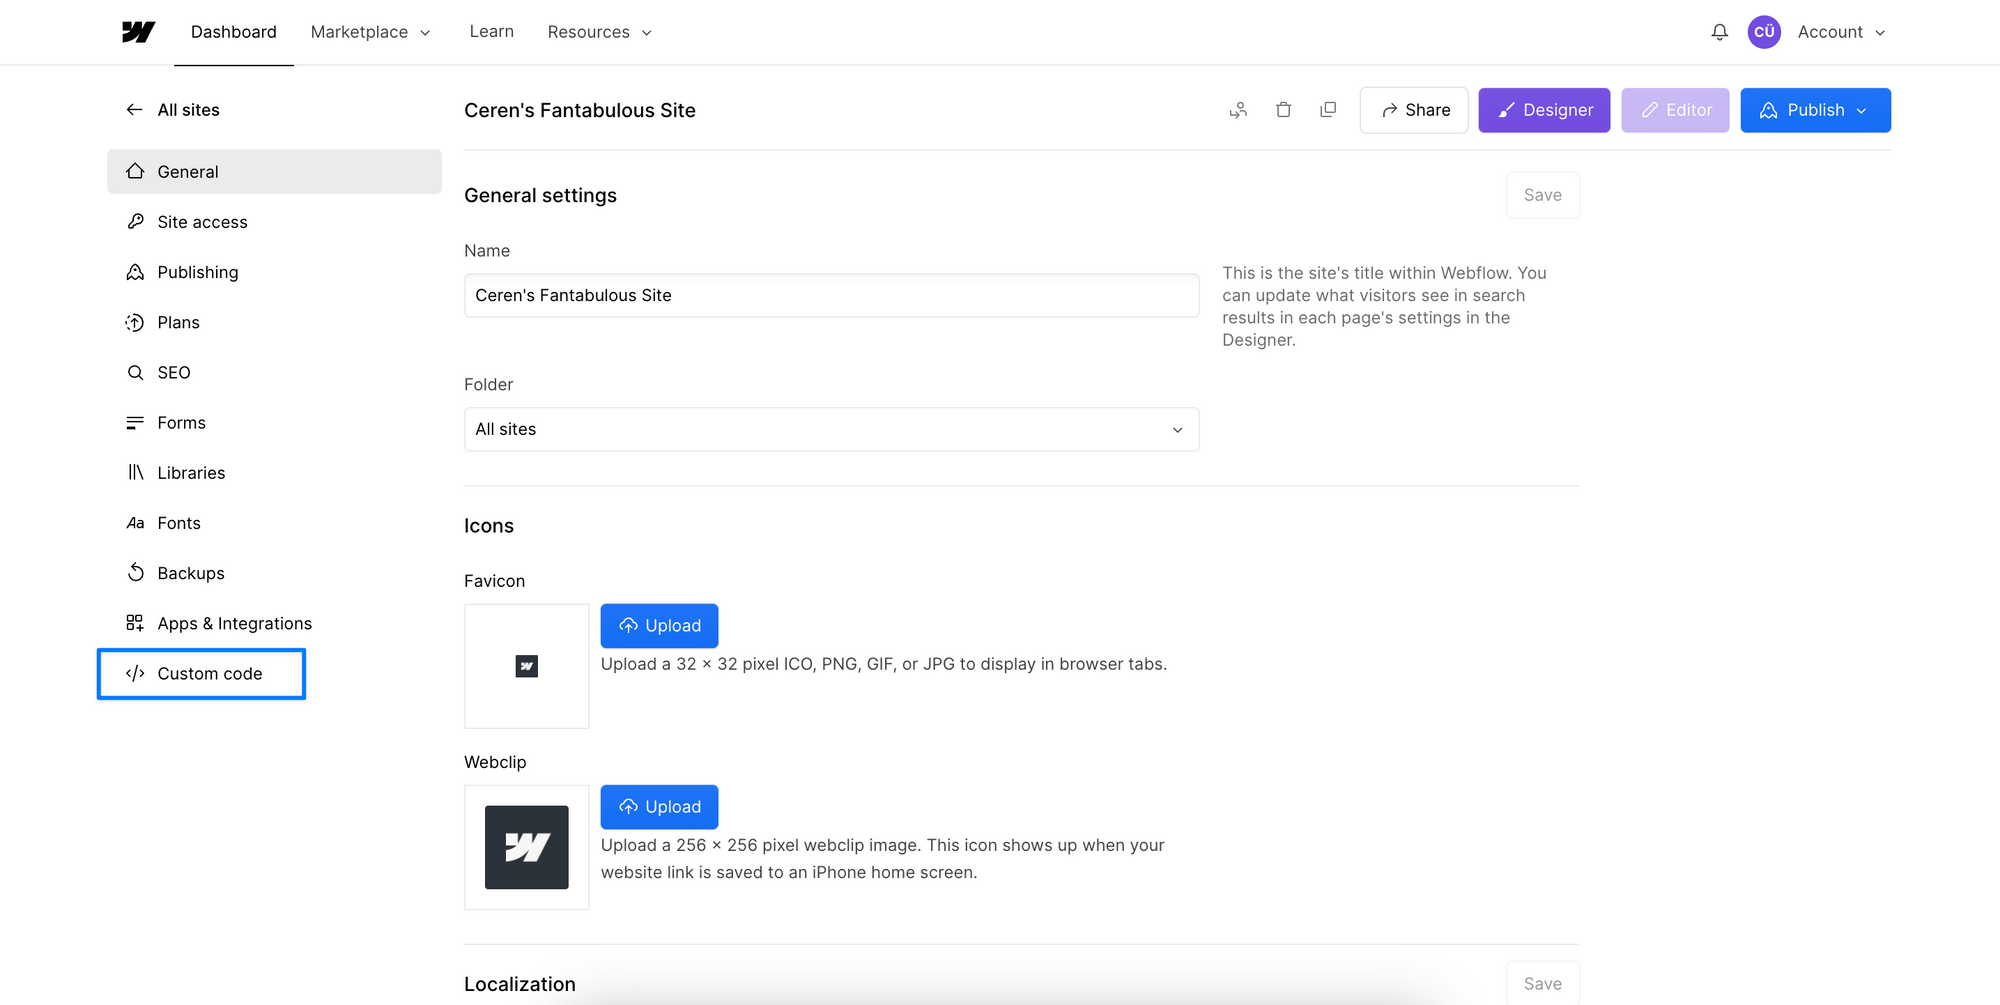Click the Fonts Aa icon
The image size is (2000, 1005).
[x=135, y=523]
